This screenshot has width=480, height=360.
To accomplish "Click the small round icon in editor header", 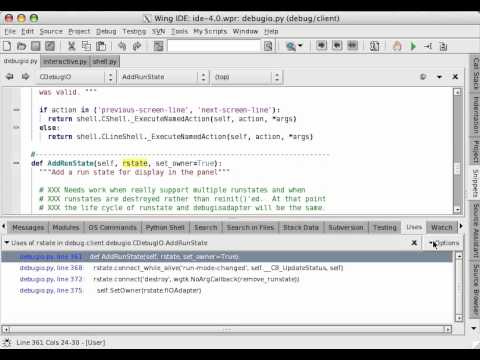I will [423, 77].
